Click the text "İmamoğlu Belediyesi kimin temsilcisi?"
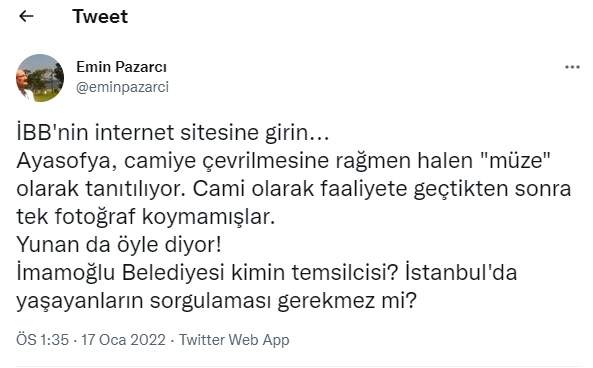 click(x=206, y=273)
